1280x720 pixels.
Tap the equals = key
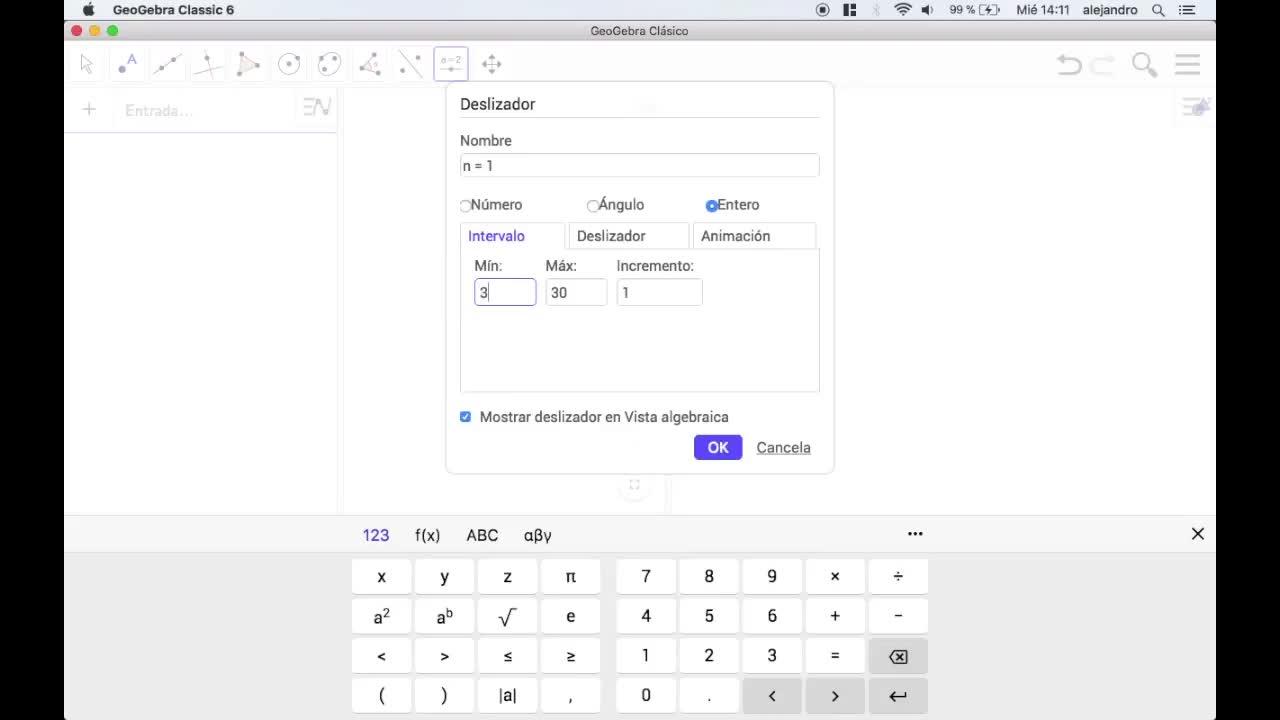pyautogui.click(x=835, y=657)
